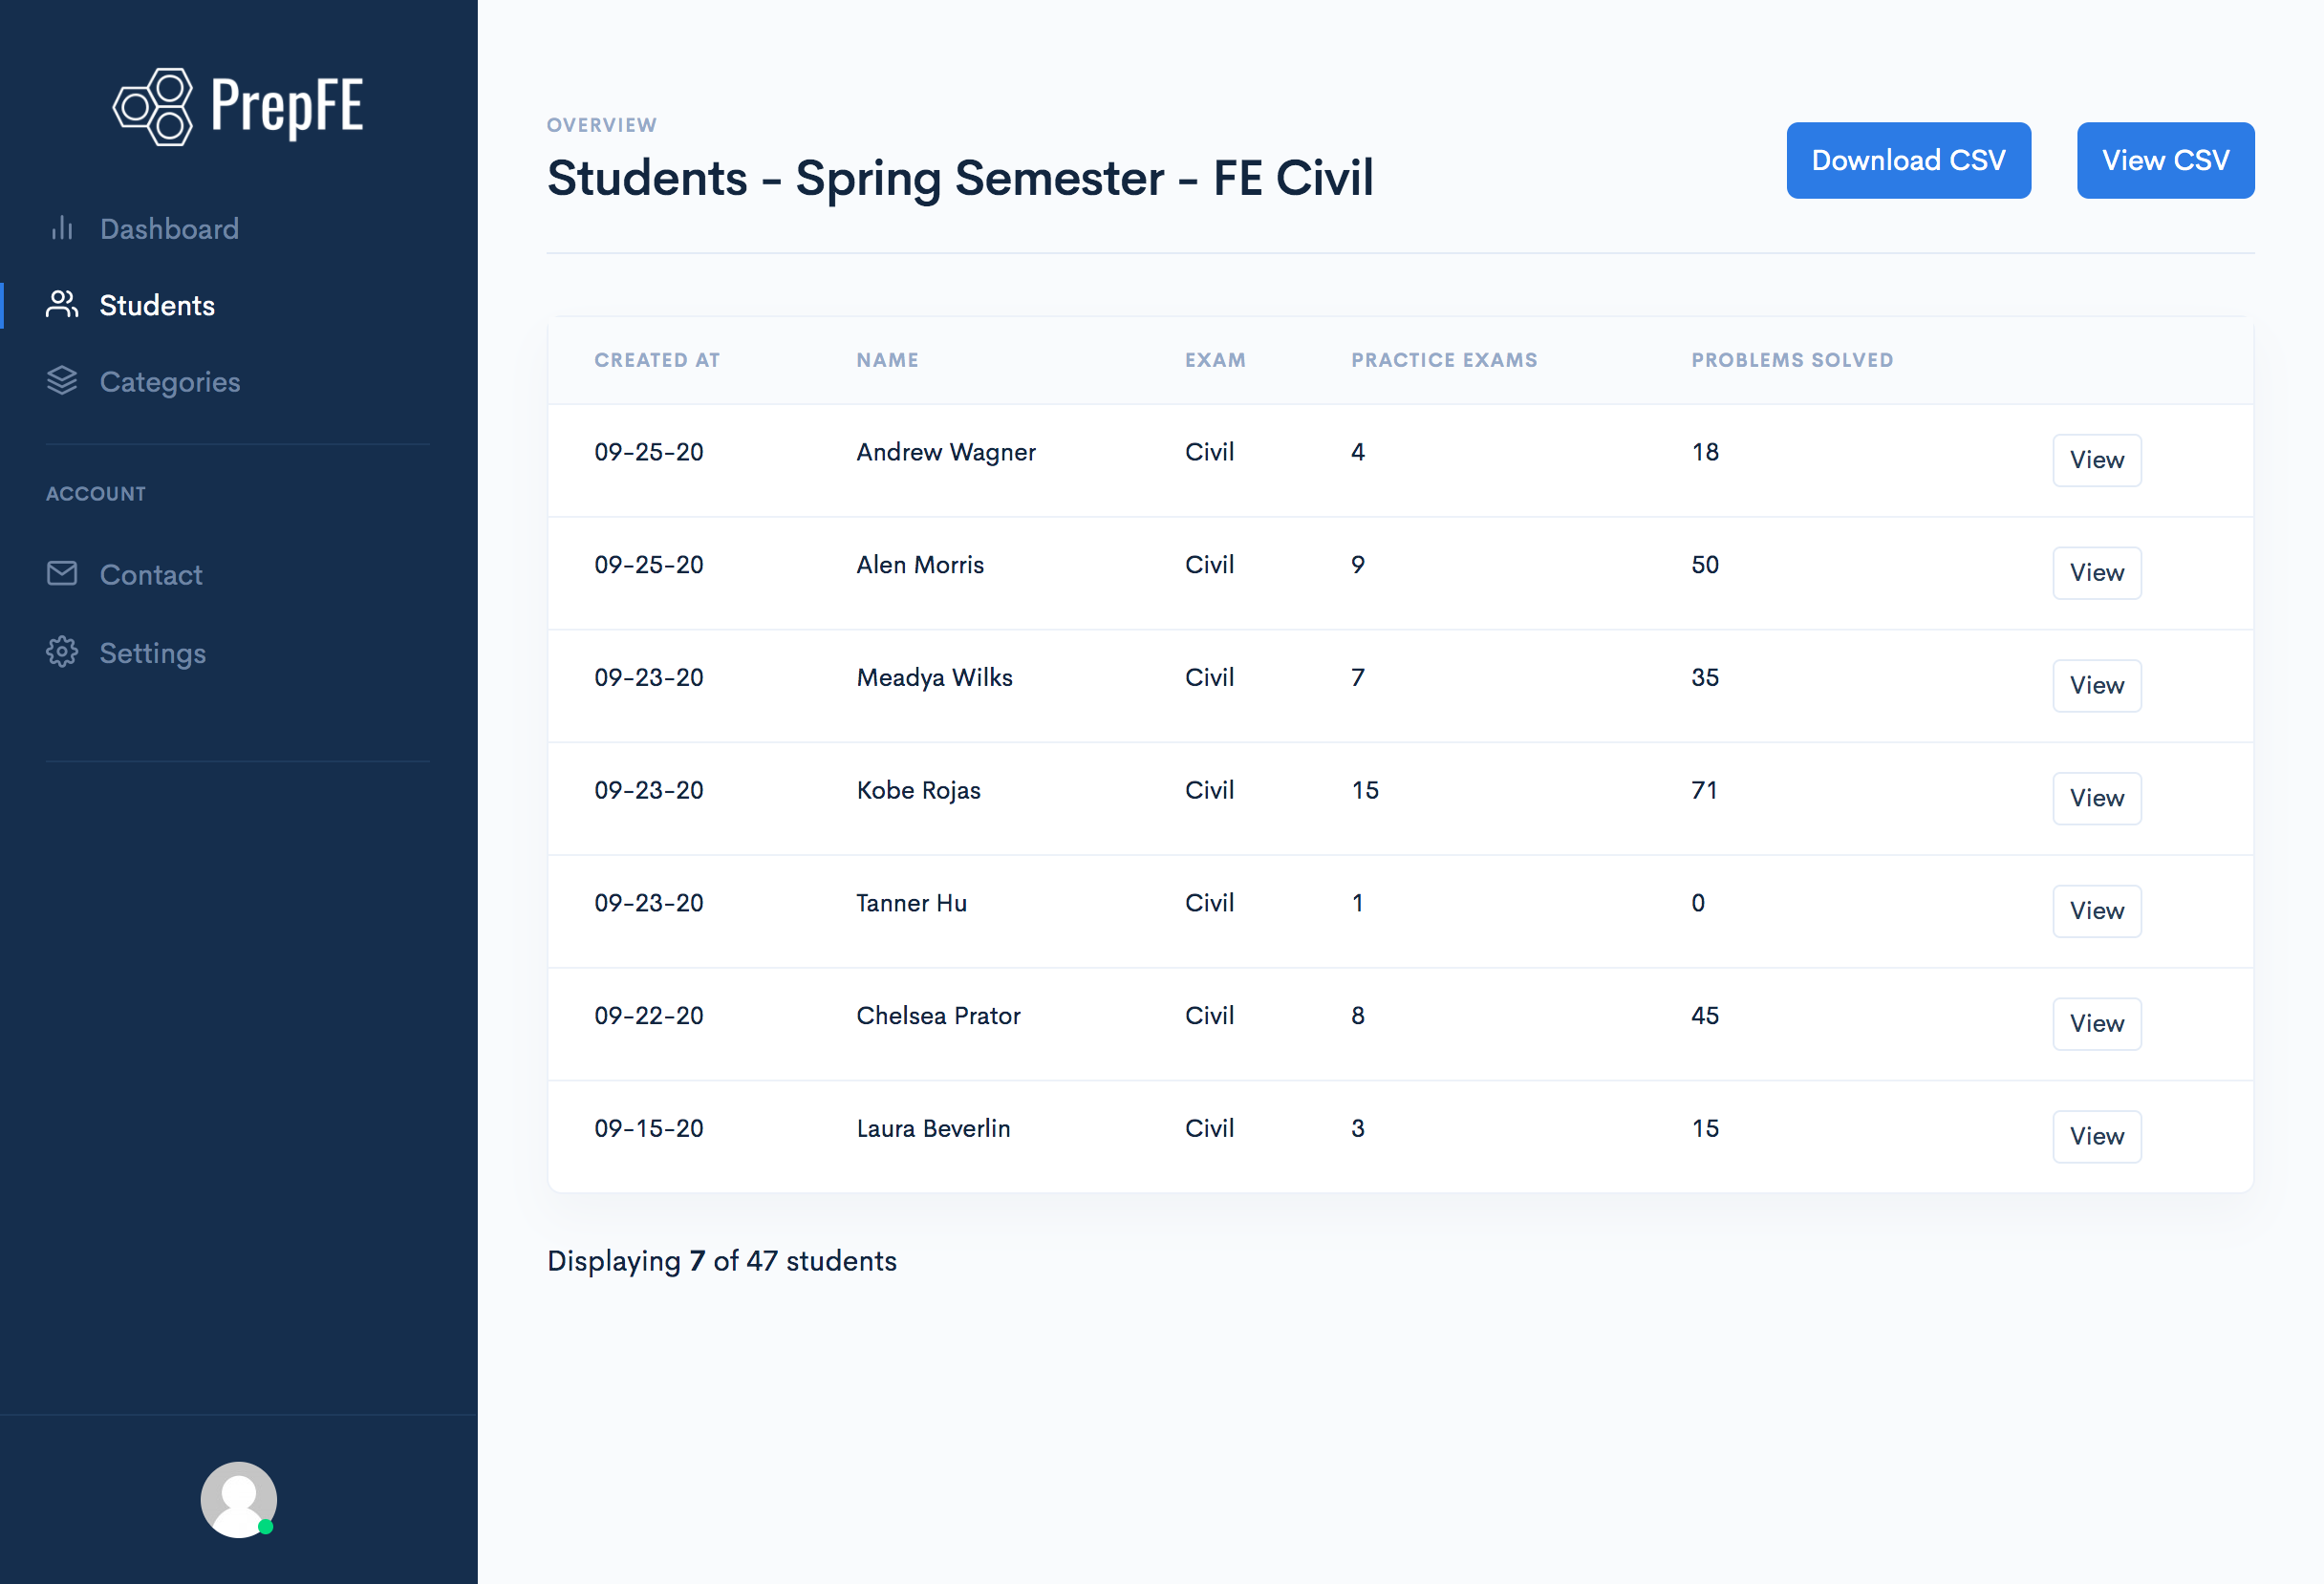This screenshot has width=2324, height=1584.
Task: Click the Practice Exams column header
Action: pos(1443,360)
